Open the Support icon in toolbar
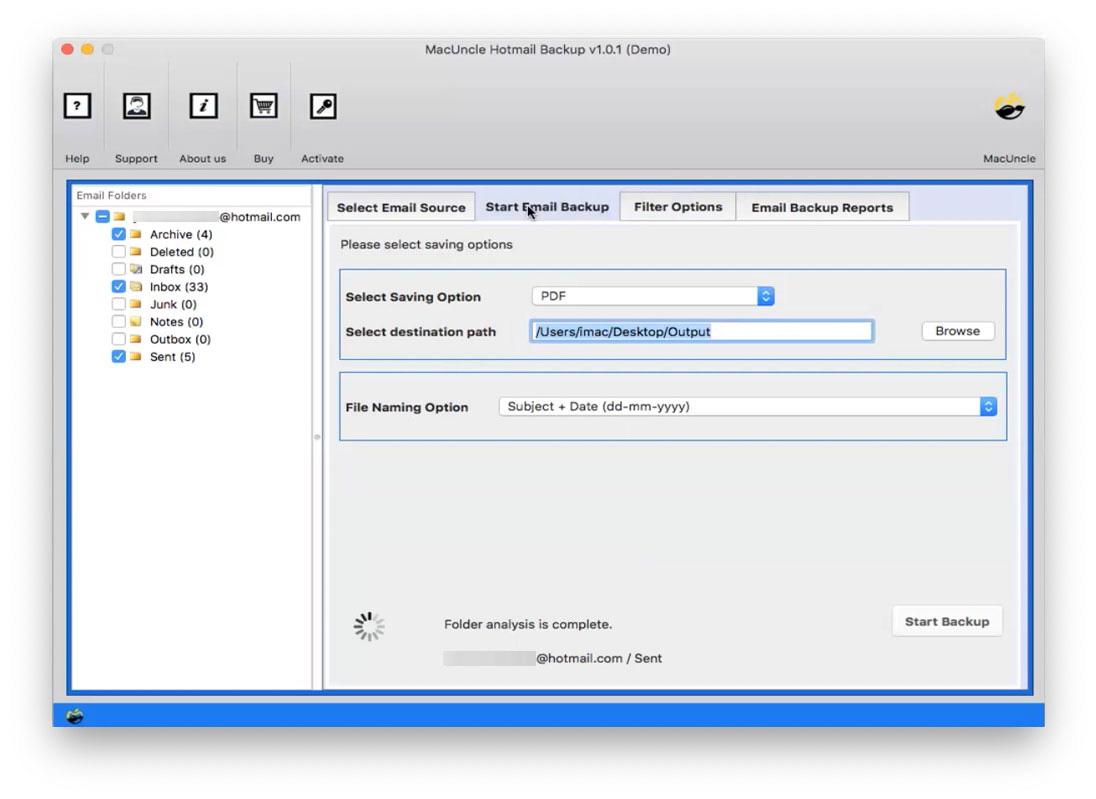The height and width of the screenshot is (799, 1096). [136, 106]
